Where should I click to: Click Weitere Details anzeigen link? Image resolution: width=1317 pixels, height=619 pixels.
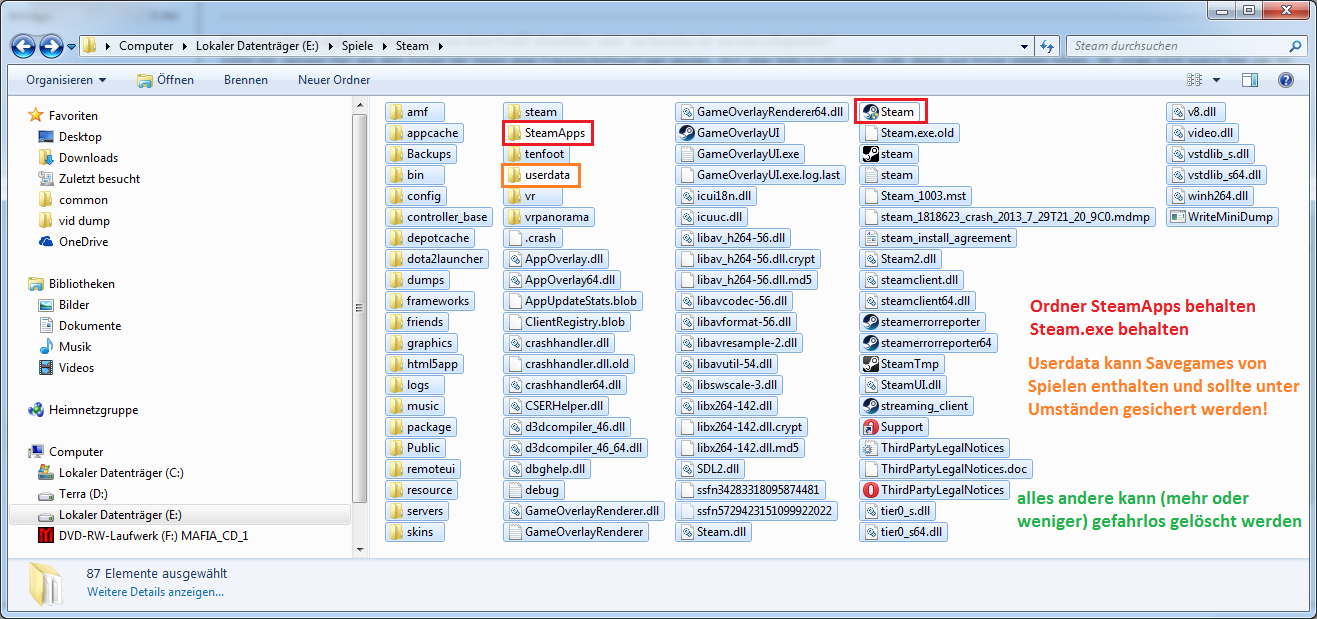[x=155, y=592]
